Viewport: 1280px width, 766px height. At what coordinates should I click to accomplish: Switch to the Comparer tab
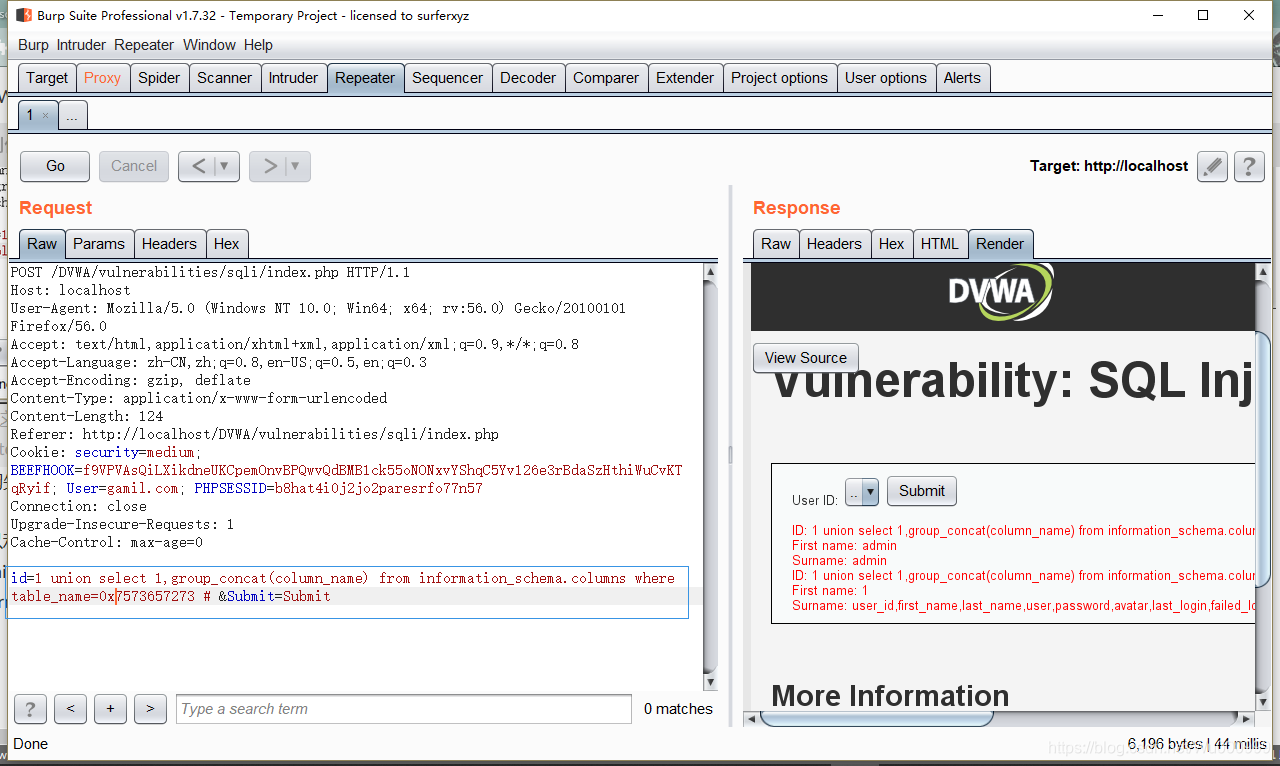606,78
